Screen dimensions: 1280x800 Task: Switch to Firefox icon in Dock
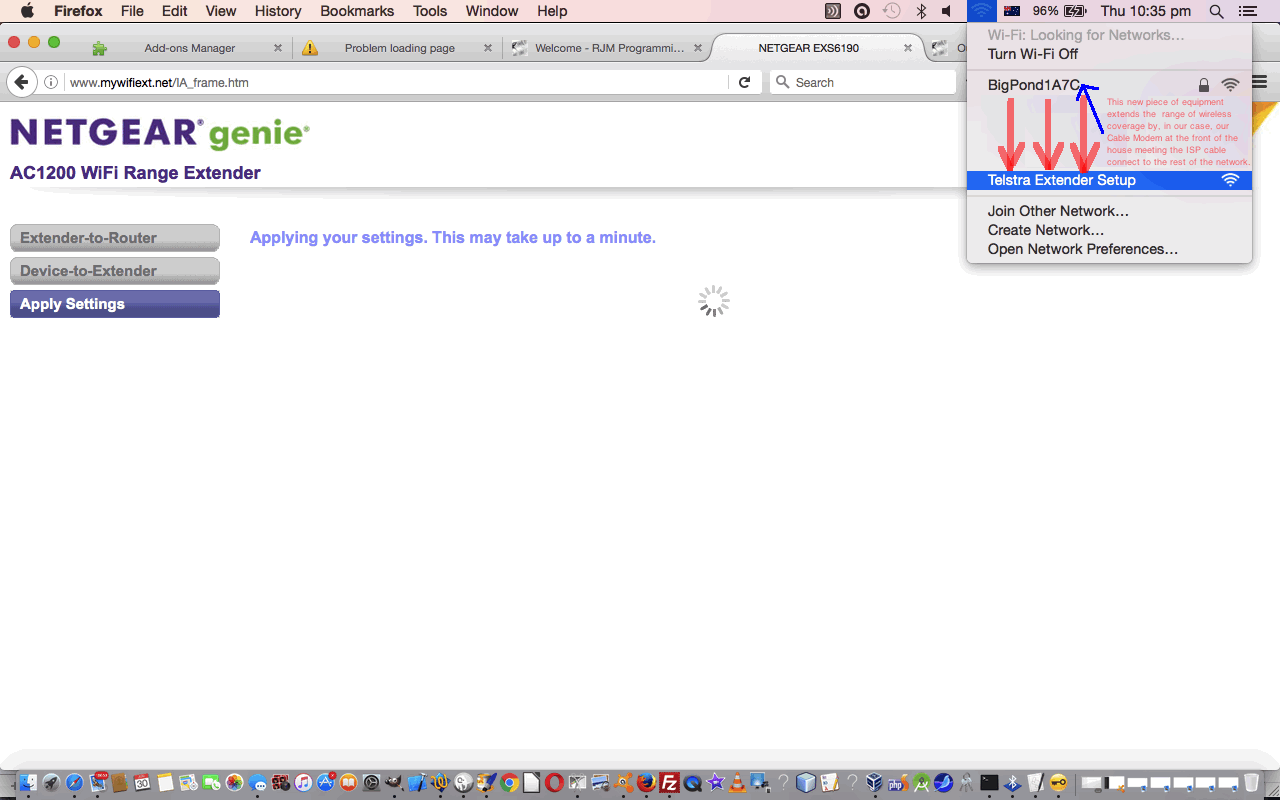point(647,783)
